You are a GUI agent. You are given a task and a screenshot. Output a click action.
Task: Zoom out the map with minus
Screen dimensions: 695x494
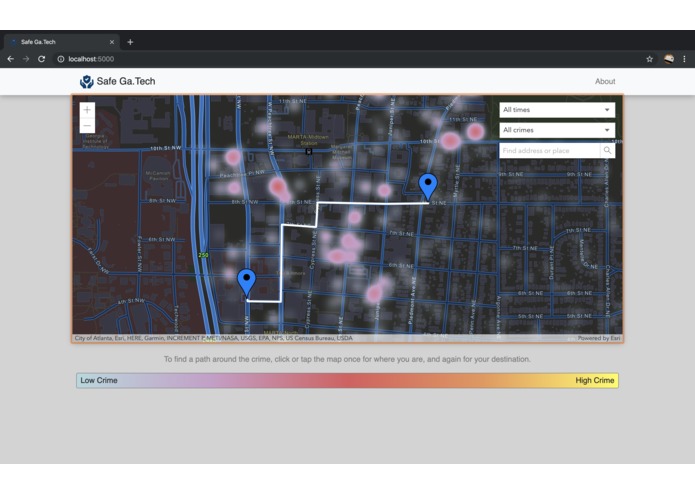(x=87, y=125)
